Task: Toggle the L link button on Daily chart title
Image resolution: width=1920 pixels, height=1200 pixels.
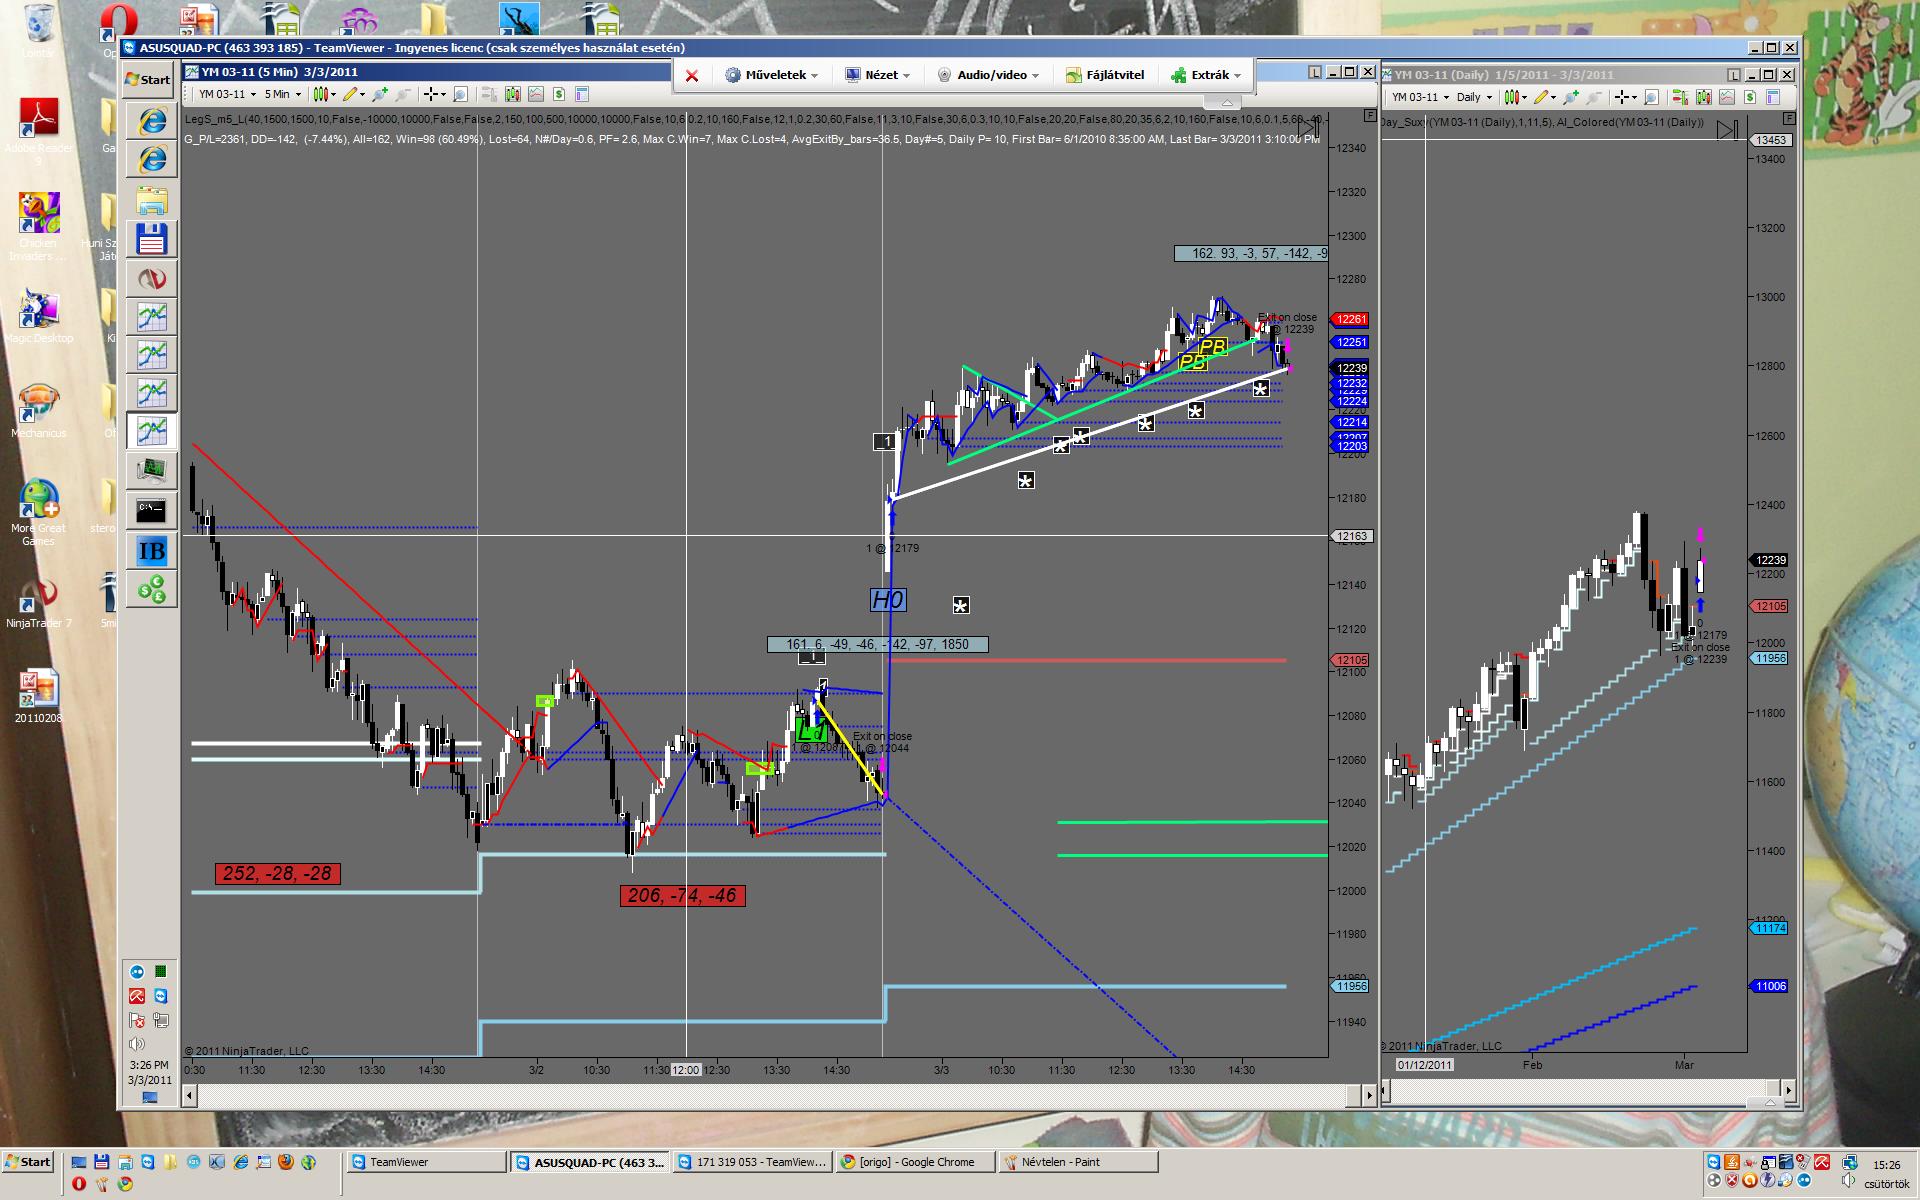Action: click(1733, 74)
